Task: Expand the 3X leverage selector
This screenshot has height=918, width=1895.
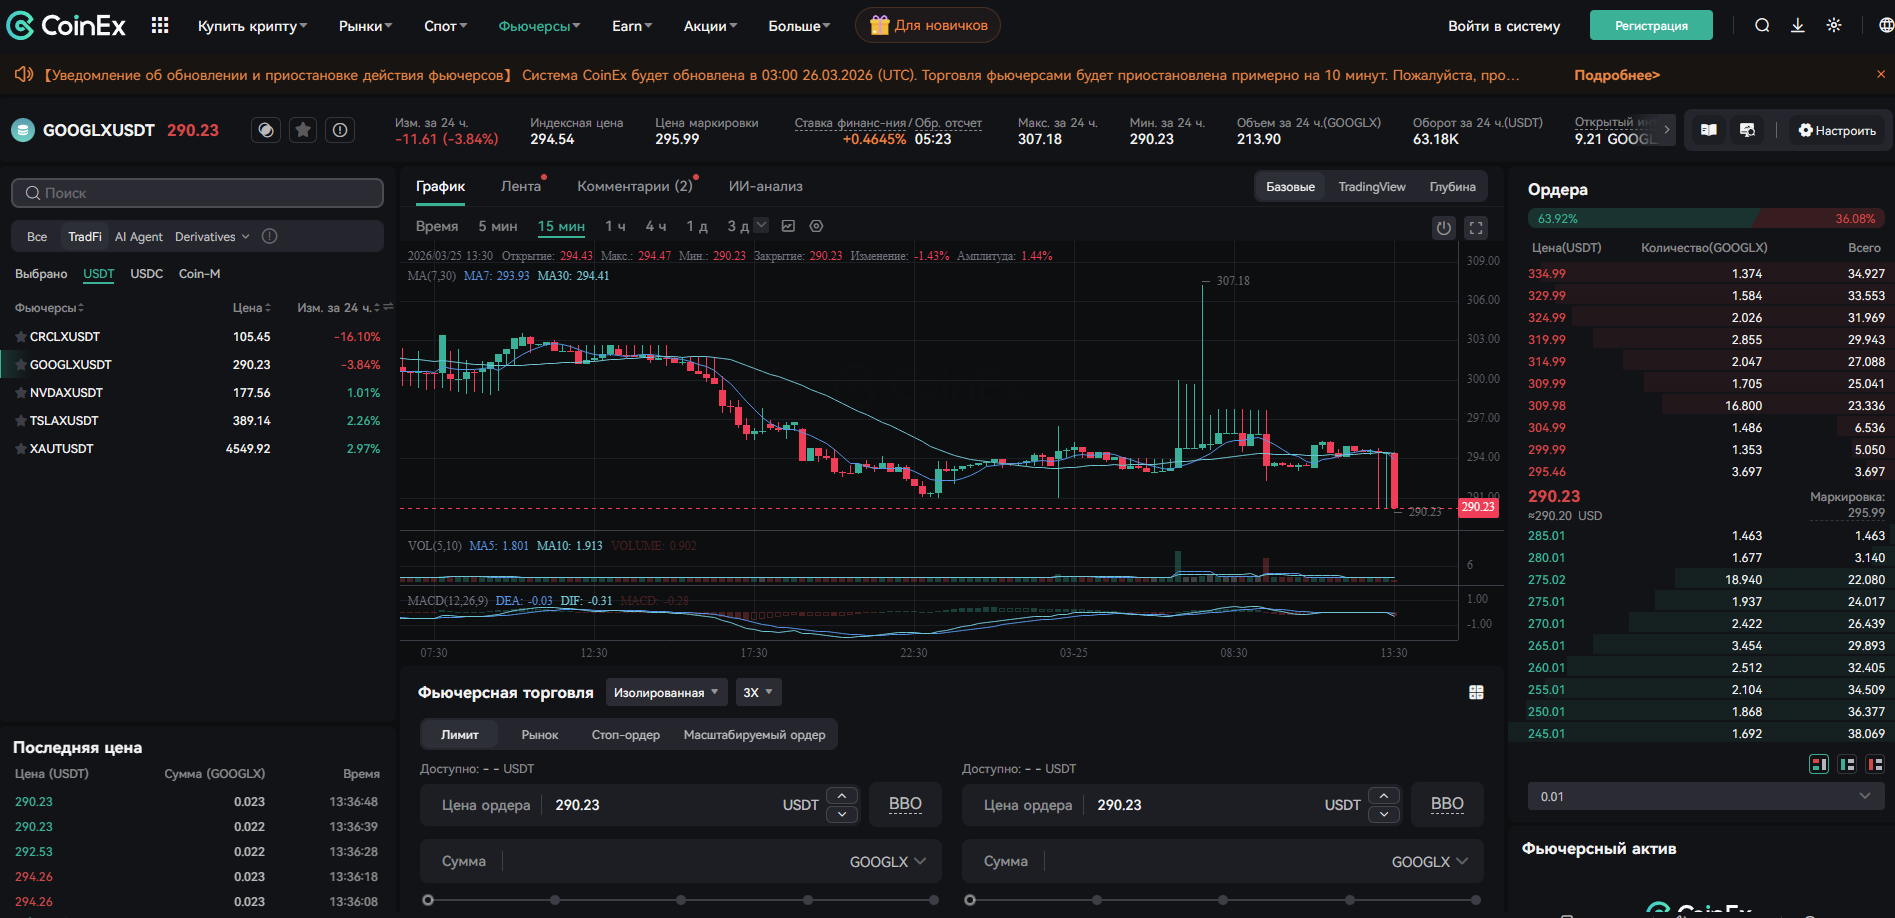Action: coord(758,691)
